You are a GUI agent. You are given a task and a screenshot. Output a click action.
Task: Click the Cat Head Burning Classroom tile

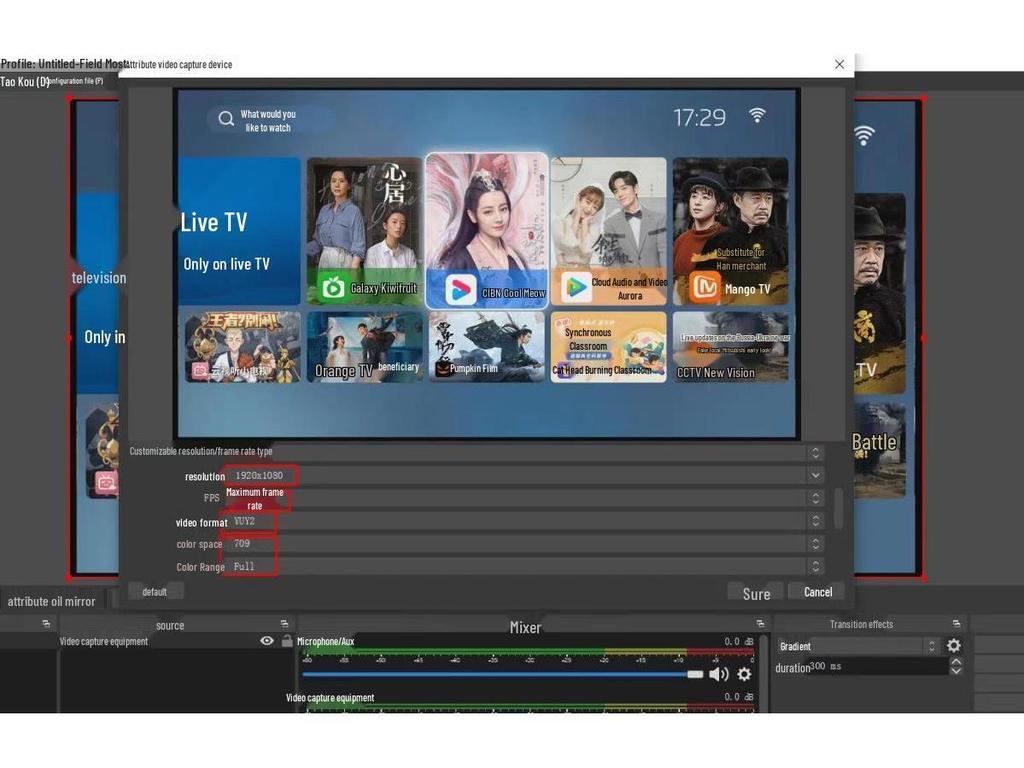pyautogui.click(x=608, y=347)
